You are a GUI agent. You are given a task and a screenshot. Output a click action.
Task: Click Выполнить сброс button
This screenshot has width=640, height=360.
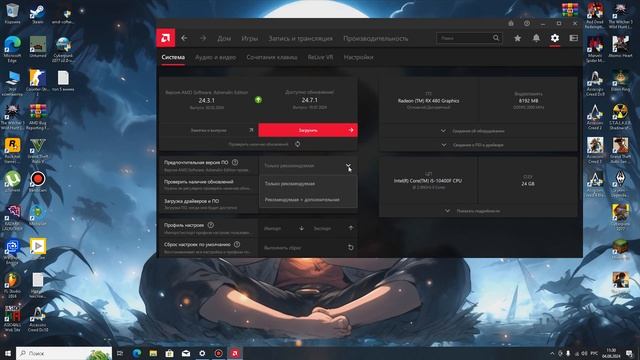308,247
